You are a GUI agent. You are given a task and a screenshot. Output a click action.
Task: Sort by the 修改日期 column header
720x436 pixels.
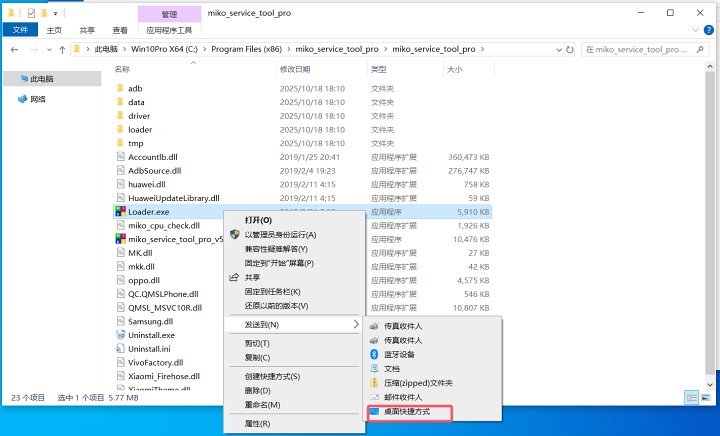coord(295,69)
